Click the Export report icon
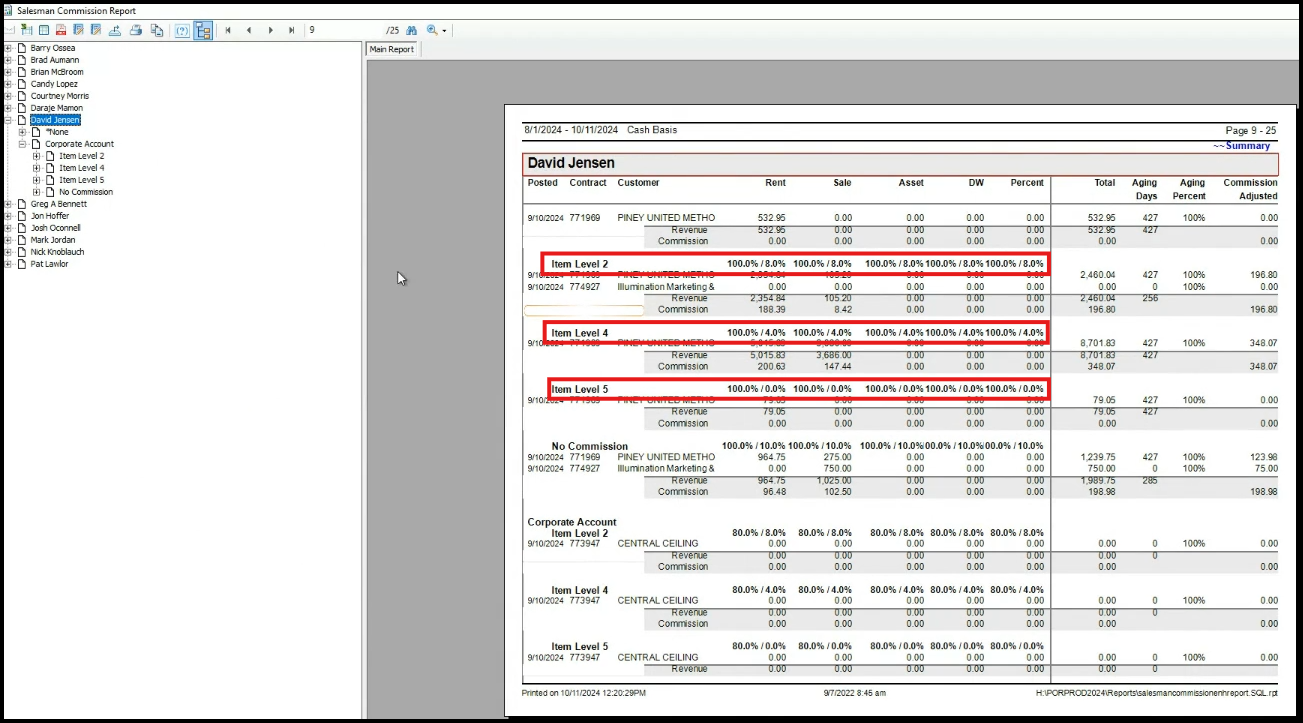Screen dimensions: 1303x723 click(x=115, y=30)
